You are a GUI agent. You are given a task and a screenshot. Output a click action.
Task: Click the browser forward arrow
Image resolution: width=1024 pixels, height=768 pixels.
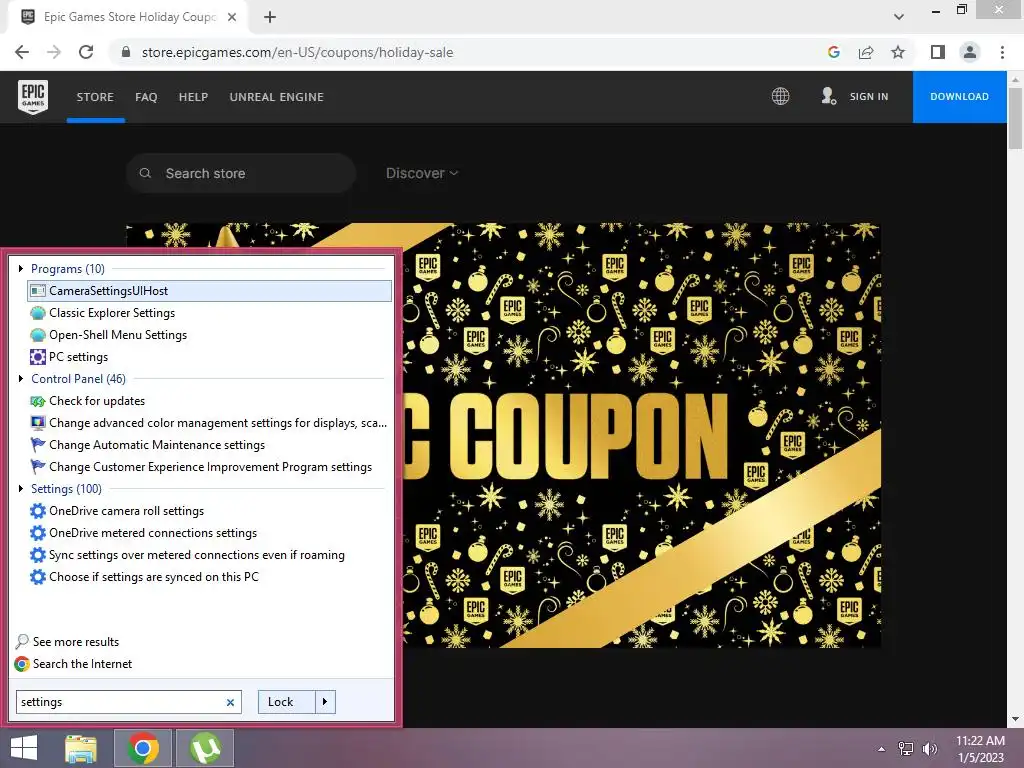pos(54,52)
